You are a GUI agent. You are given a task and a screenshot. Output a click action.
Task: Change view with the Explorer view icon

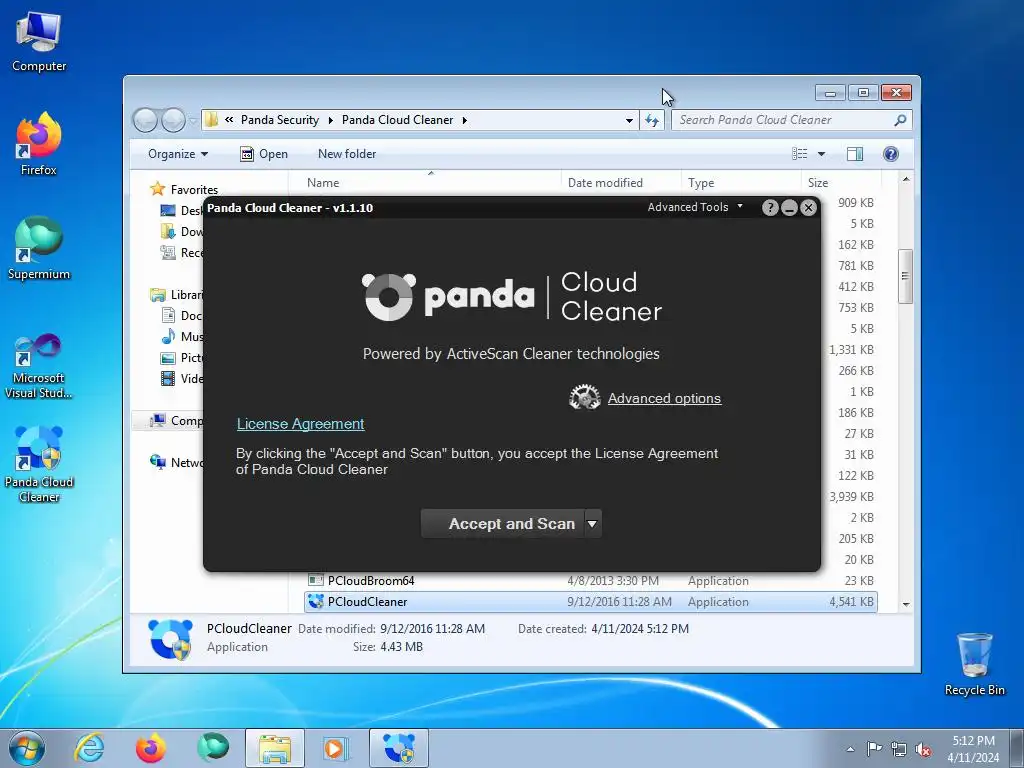pyautogui.click(x=799, y=154)
